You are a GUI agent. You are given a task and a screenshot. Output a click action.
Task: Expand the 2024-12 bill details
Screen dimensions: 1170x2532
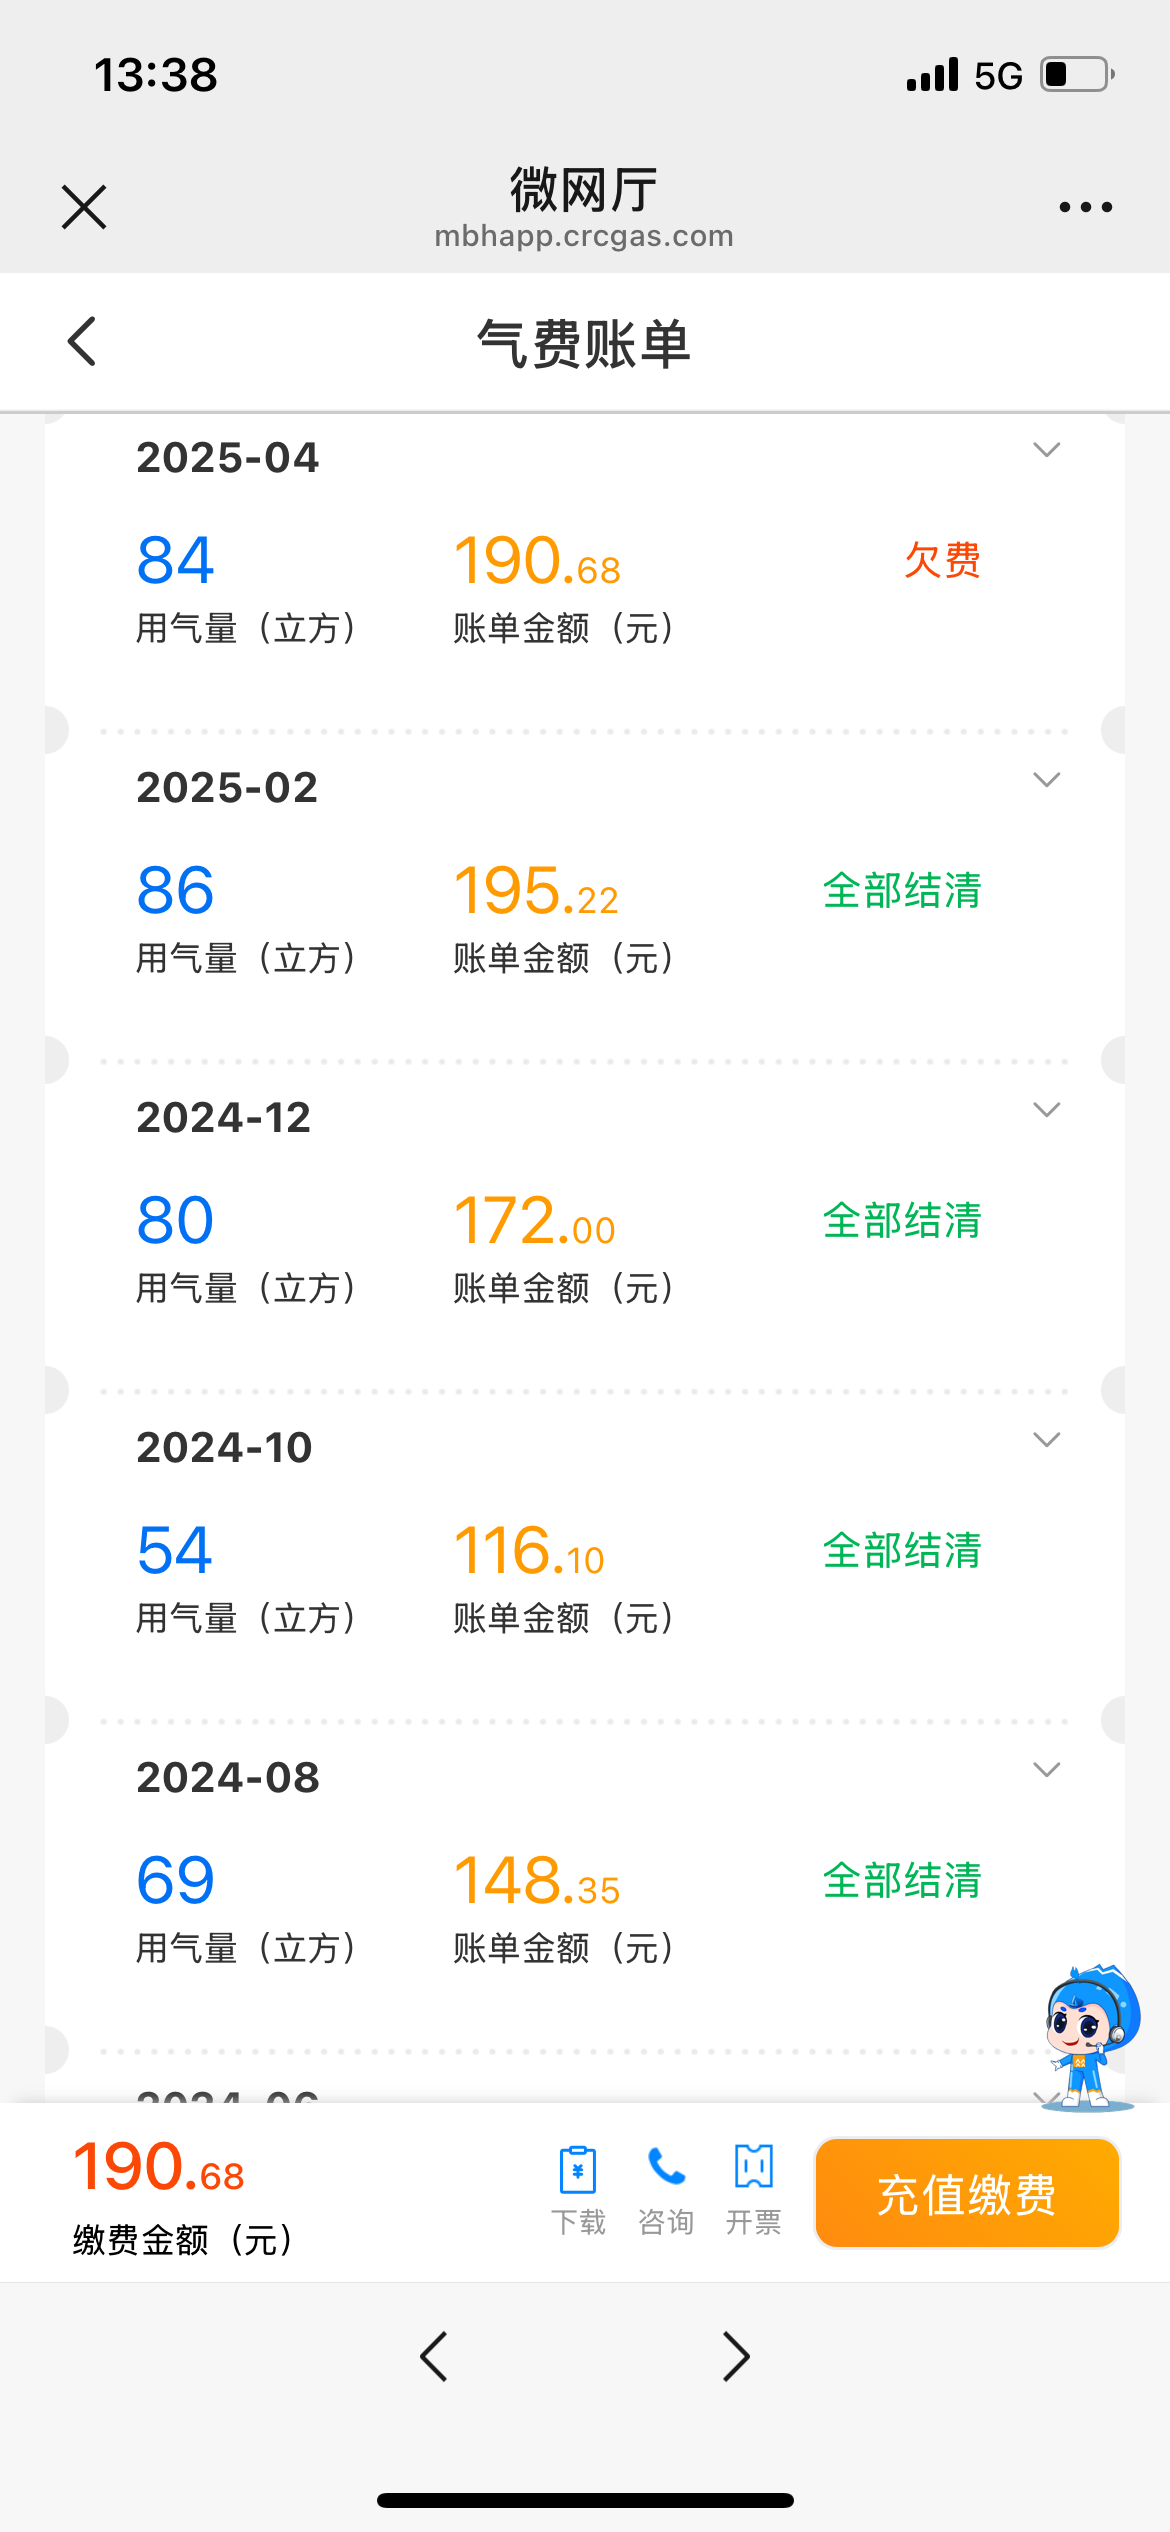pos(1046,1110)
